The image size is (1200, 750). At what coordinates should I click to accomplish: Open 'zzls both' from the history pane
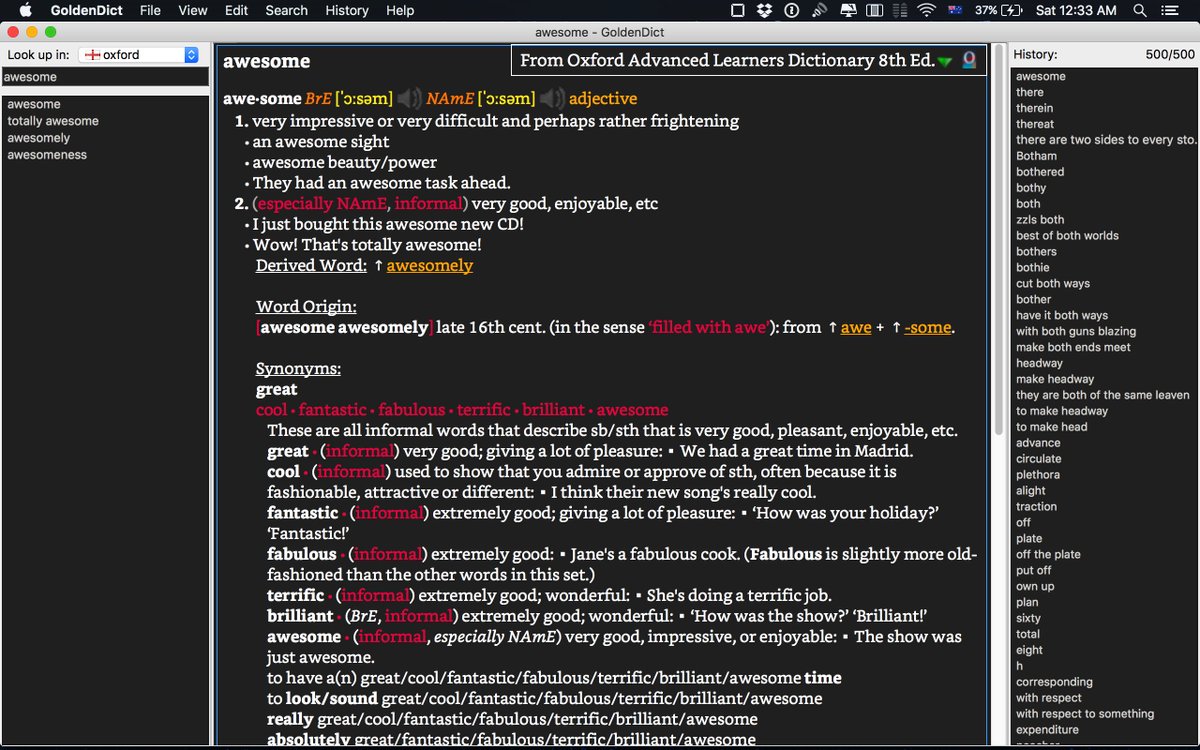[x=1040, y=220]
